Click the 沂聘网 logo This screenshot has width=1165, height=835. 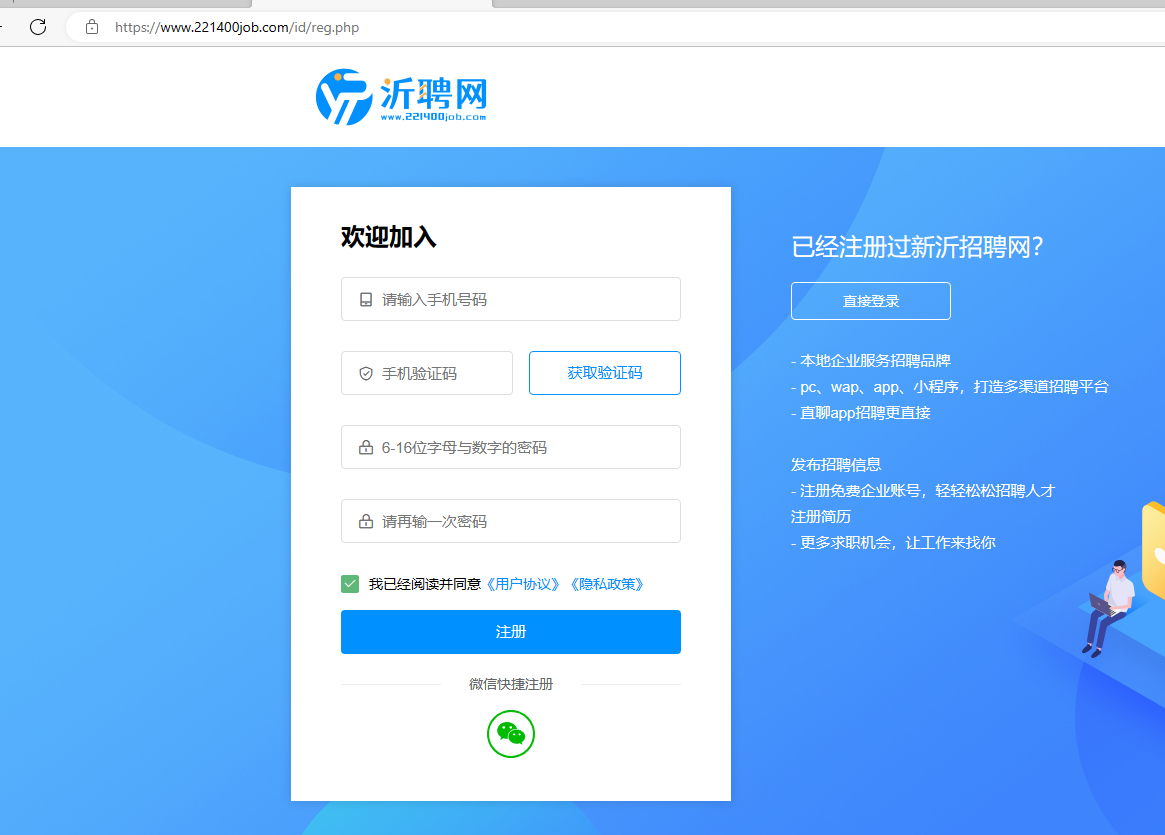click(401, 97)
